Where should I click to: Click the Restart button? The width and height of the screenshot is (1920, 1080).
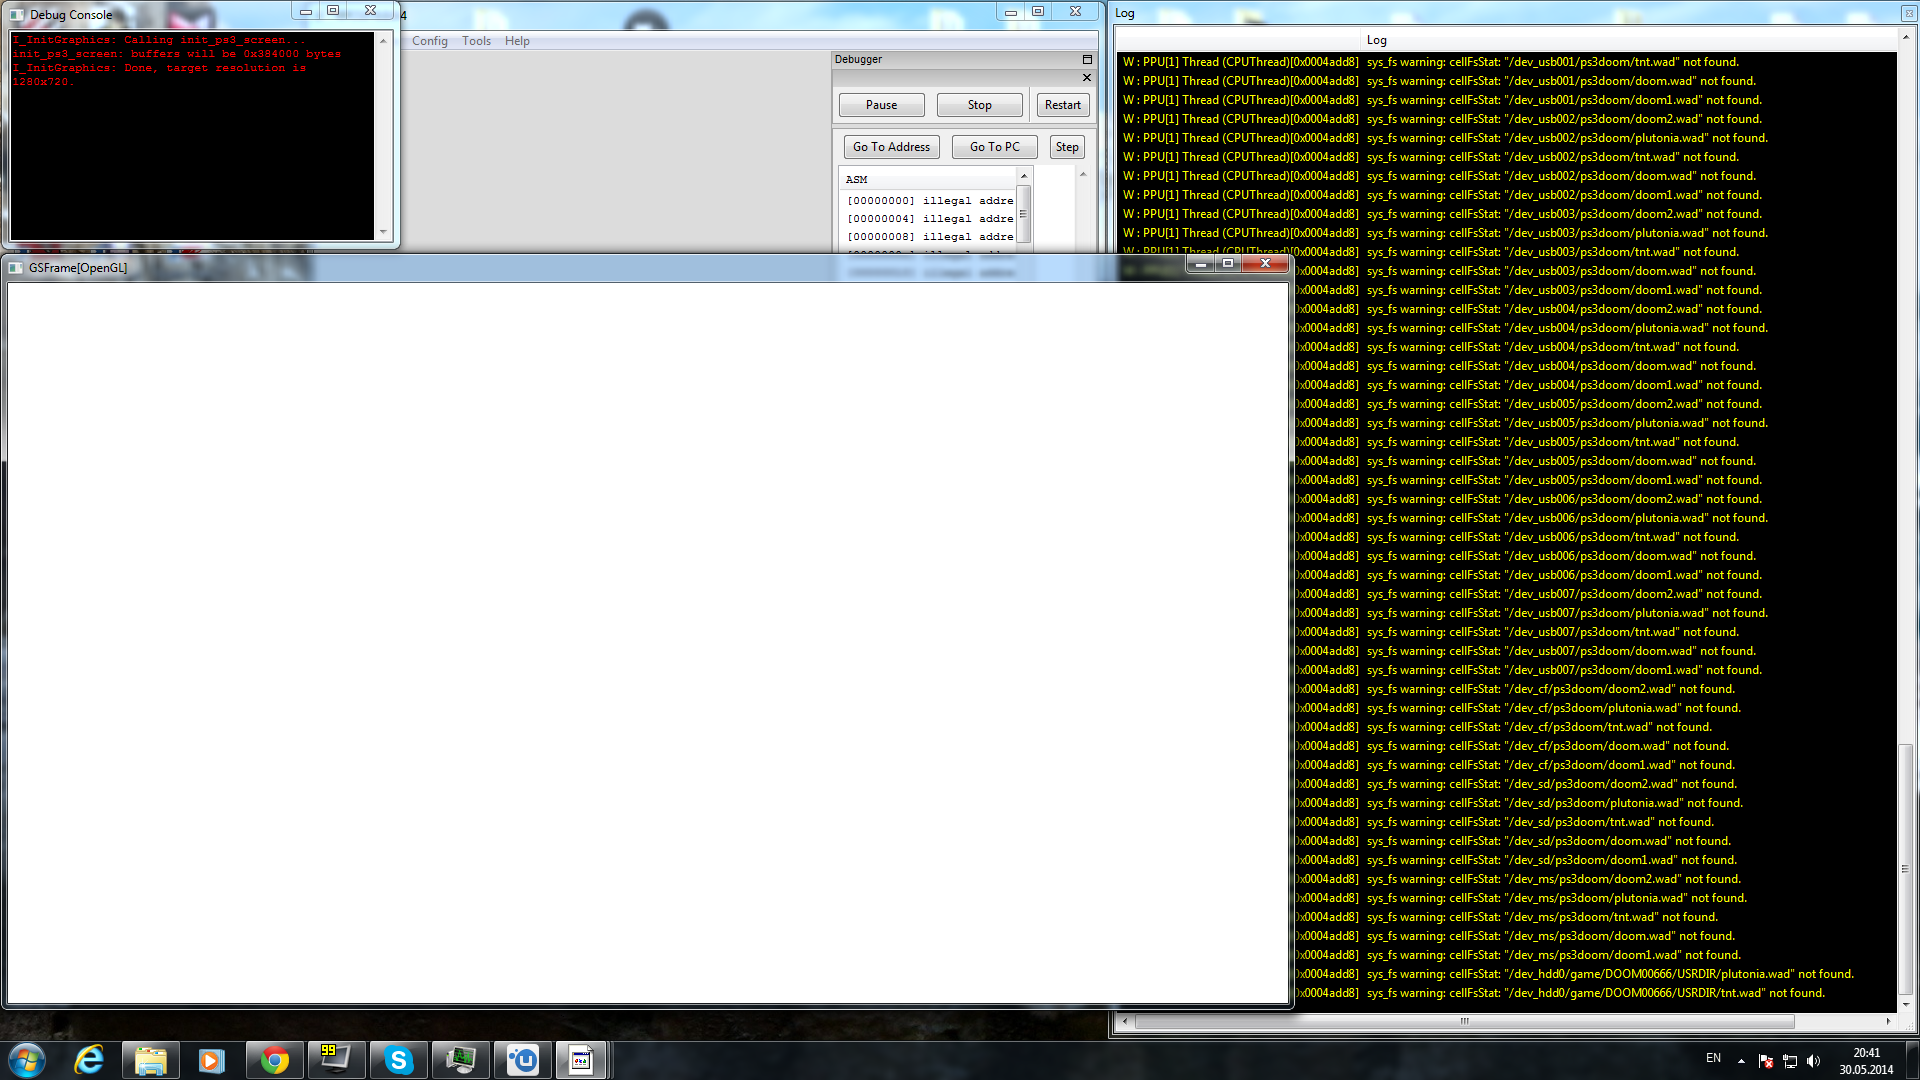pyautogui.click(x=1062, y=105)
